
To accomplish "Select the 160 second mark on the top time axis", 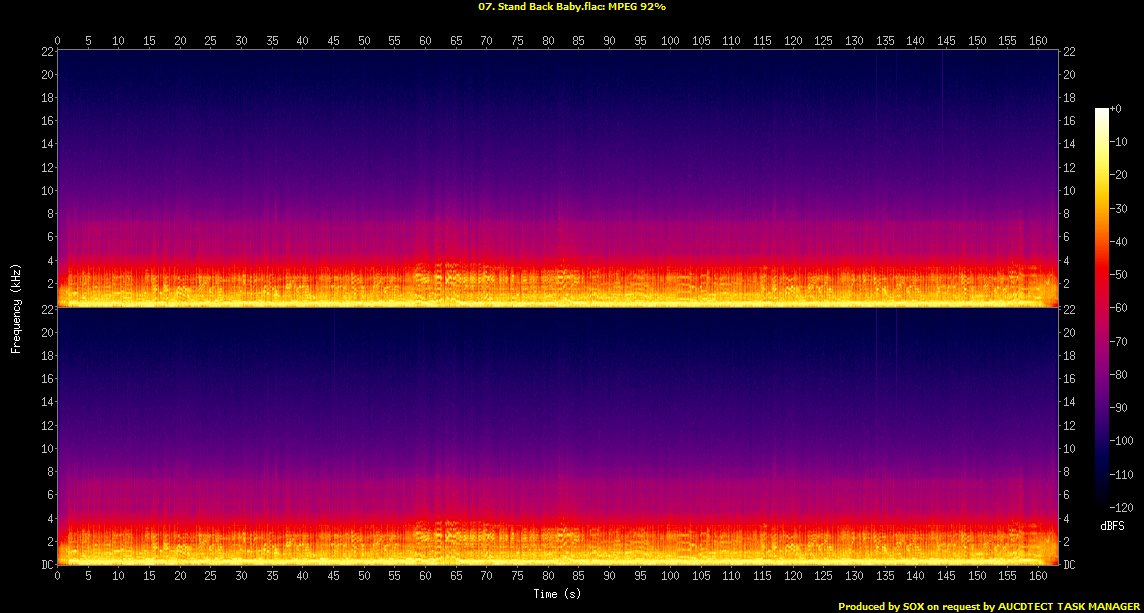I will (x=1038, y=40).
